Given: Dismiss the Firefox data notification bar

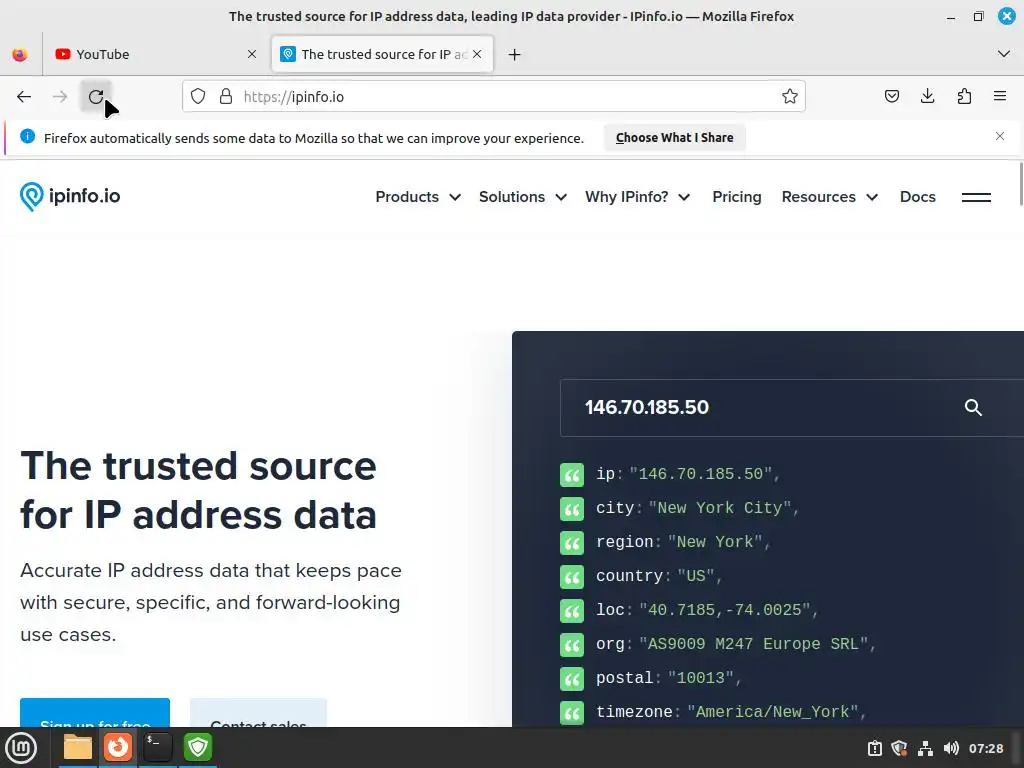Looking at the screenshot, I should tap(1000, 136).
